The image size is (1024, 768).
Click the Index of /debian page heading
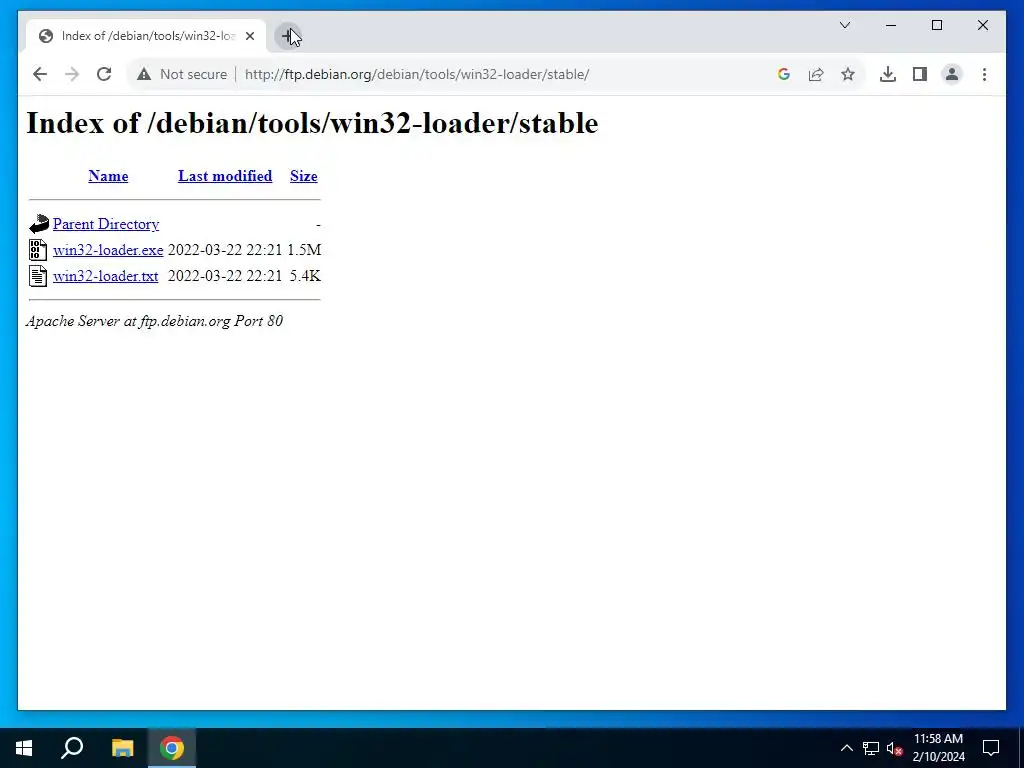click(x=312, y=123)
